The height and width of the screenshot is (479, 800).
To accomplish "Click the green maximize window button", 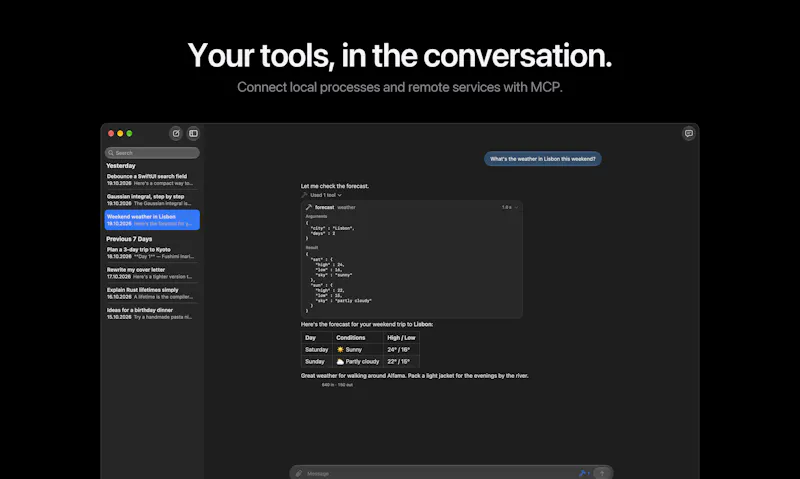I will (129, 133).
